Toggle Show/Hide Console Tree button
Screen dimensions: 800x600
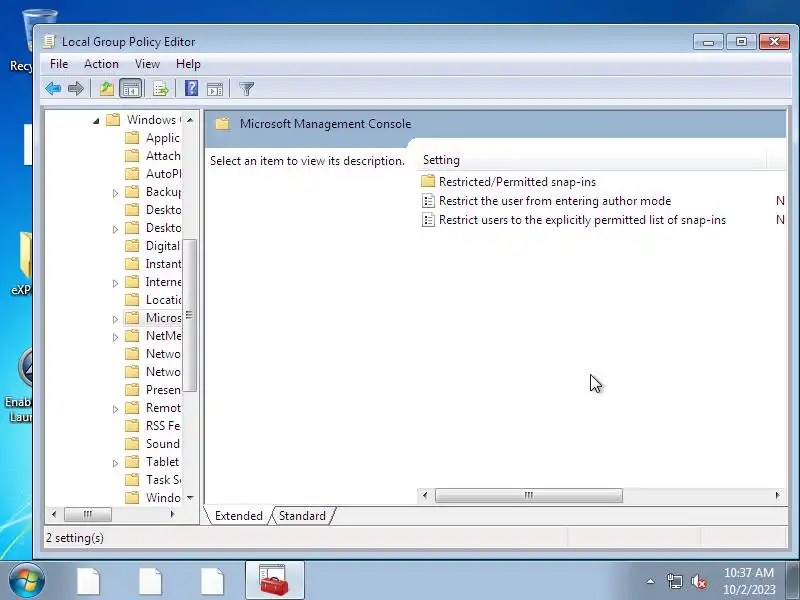point(130,89)
